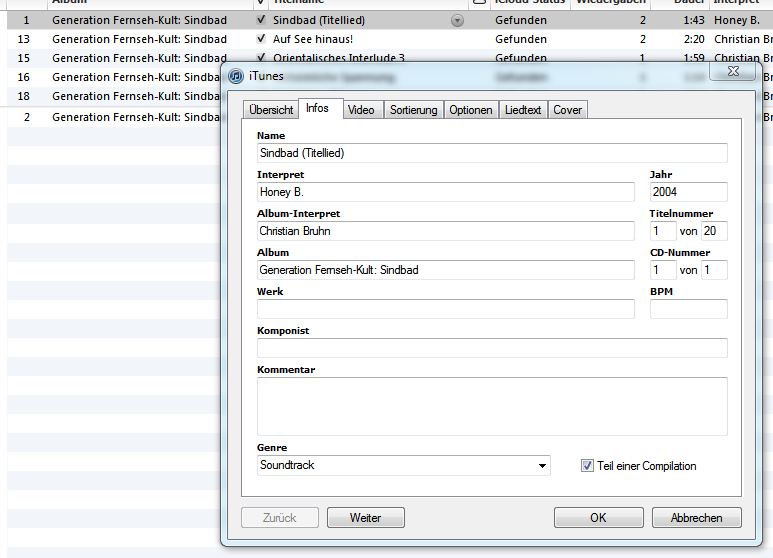Click the round arrow icon beside Sindbad (Titellied)
The width and height of the screenshot is (773, 558).
(x=457, y=21)
